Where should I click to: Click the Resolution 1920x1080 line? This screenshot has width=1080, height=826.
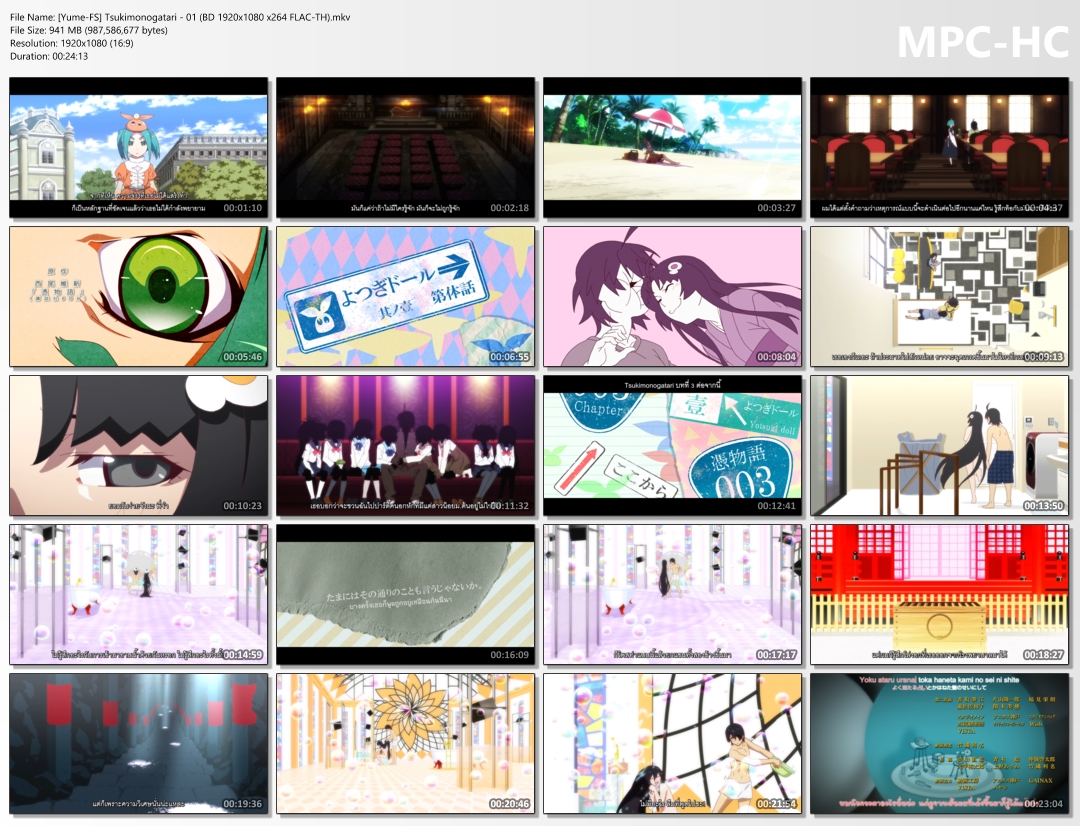click(72, 43)
